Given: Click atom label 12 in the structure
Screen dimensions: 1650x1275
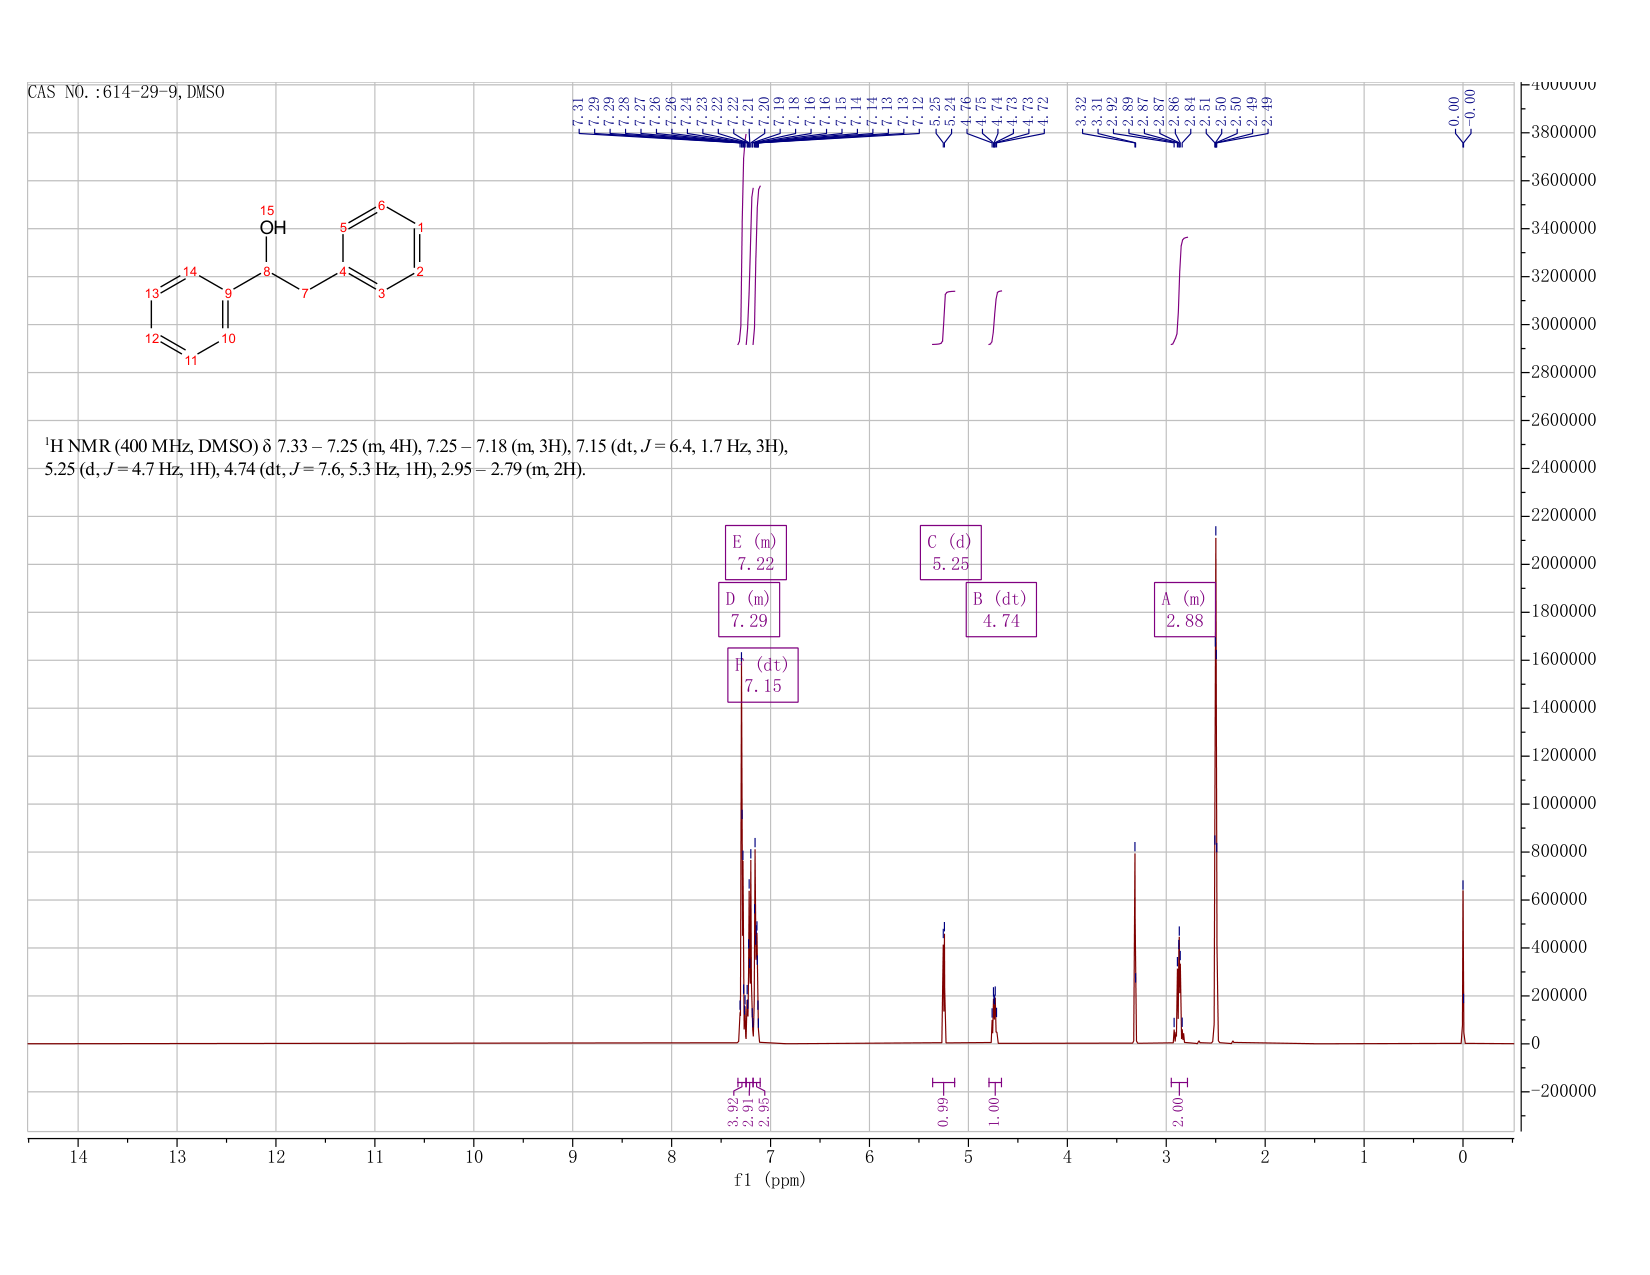Looking at the screenshot, I should pyautogui.click(x=151, y=338).
